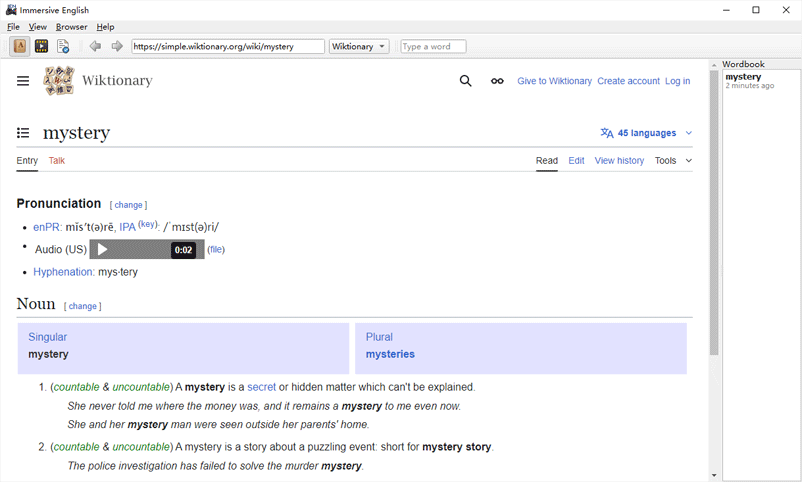Click change next to Pronunciation

(x=128, y=205)
